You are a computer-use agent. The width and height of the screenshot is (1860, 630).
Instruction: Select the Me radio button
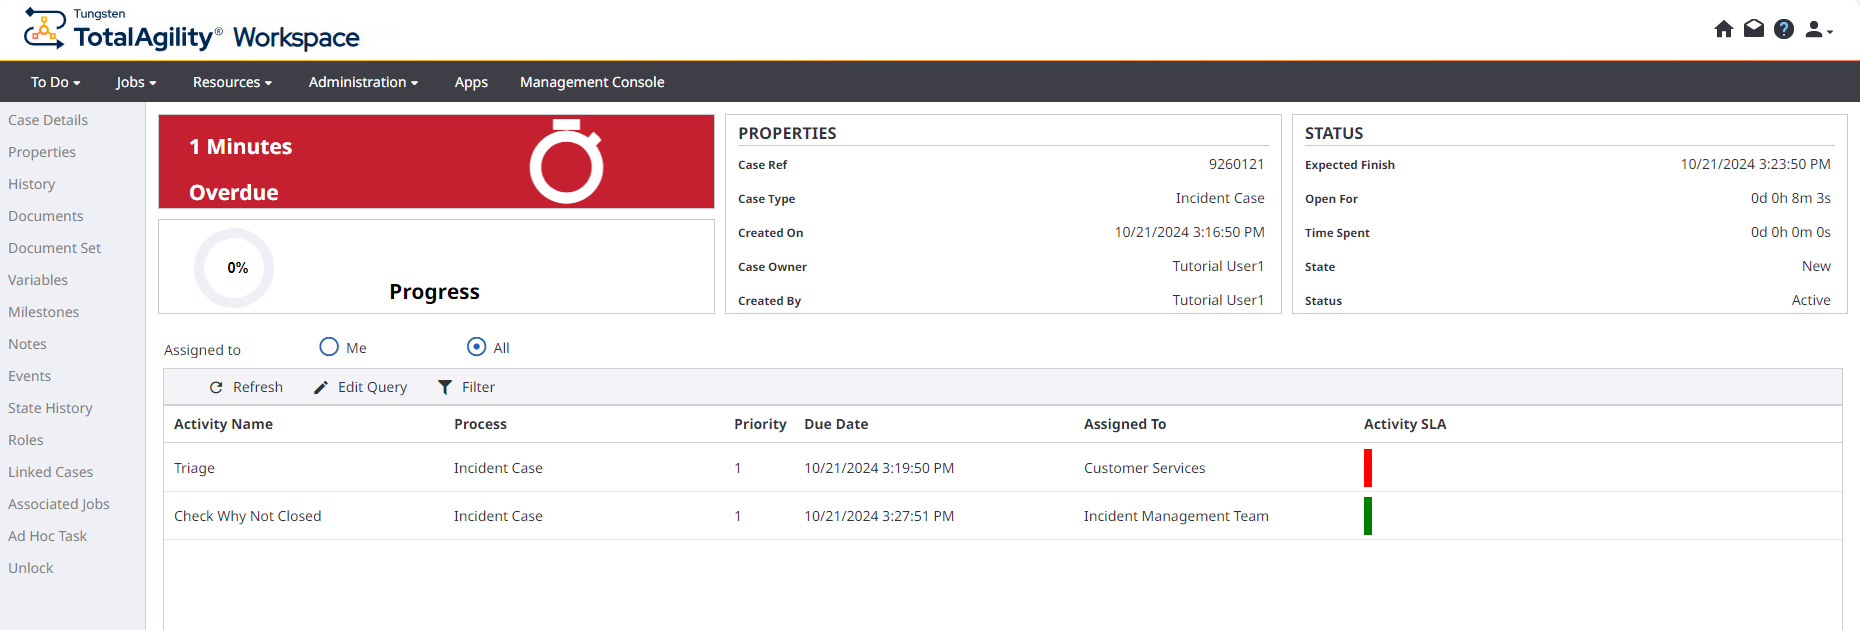[x=329, y=347]
